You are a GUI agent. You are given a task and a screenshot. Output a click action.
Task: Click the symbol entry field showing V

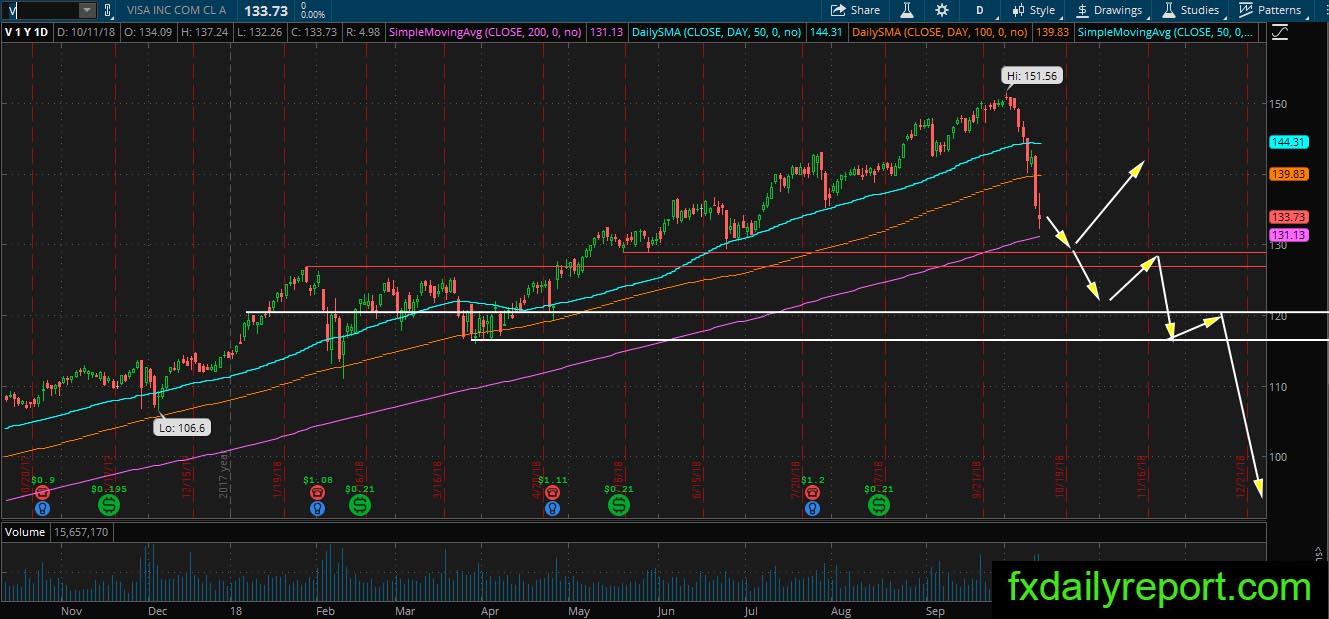coord(39,10)
